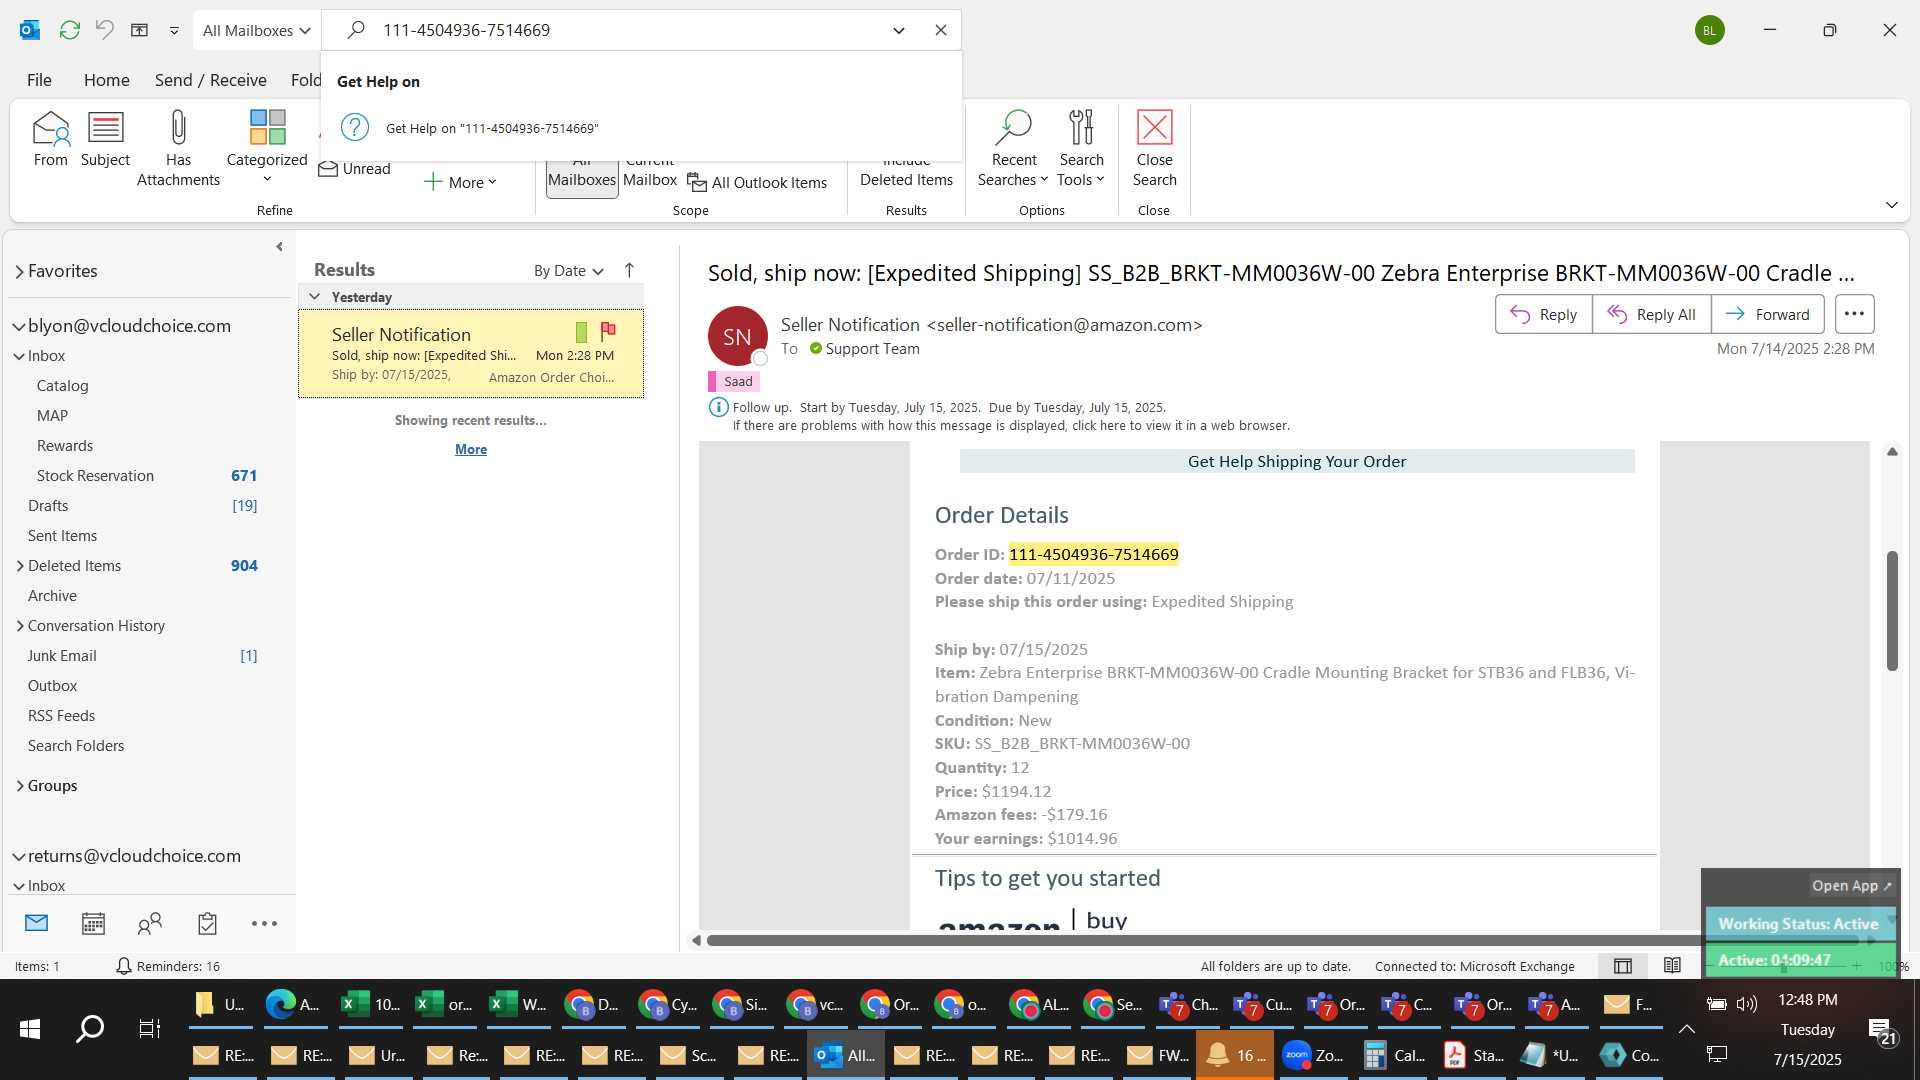1920x1080 pixels.
Task: Expand Conversation History folder
Action: [x=20, y=626]
